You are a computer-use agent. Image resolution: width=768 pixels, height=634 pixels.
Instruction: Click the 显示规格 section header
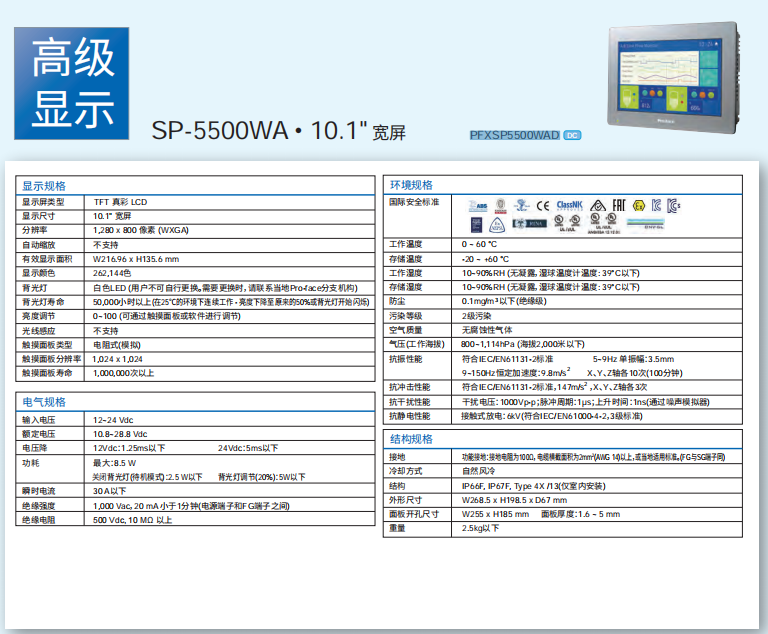[44, 186]
